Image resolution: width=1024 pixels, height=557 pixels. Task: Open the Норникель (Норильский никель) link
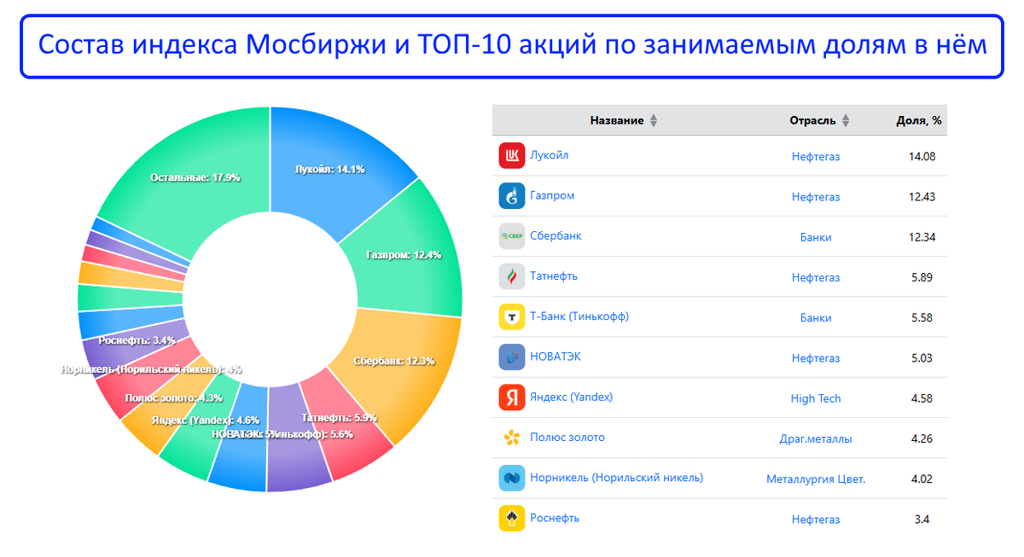click(616, 478)
